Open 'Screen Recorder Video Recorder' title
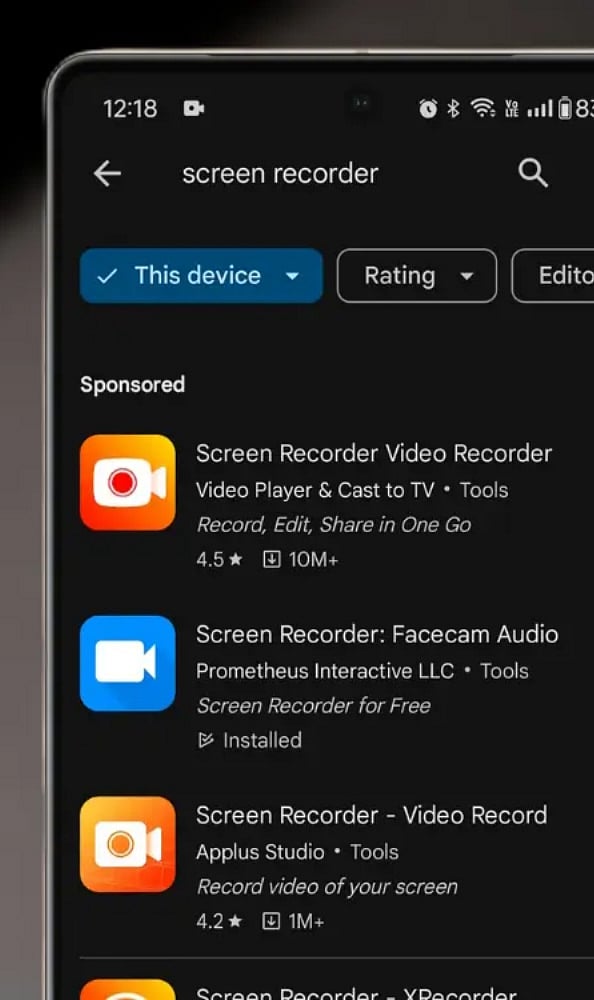Viewport: 594px width, 1000px height. point(374,453)
